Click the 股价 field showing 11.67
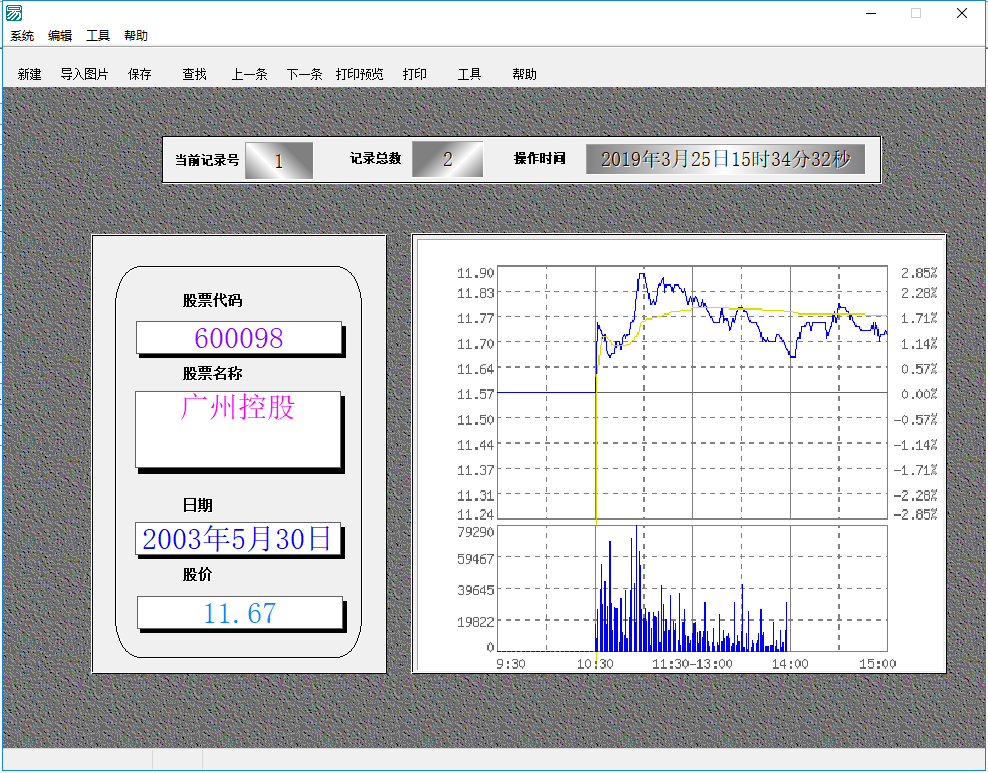988x773 pixels. pos(239,612)
